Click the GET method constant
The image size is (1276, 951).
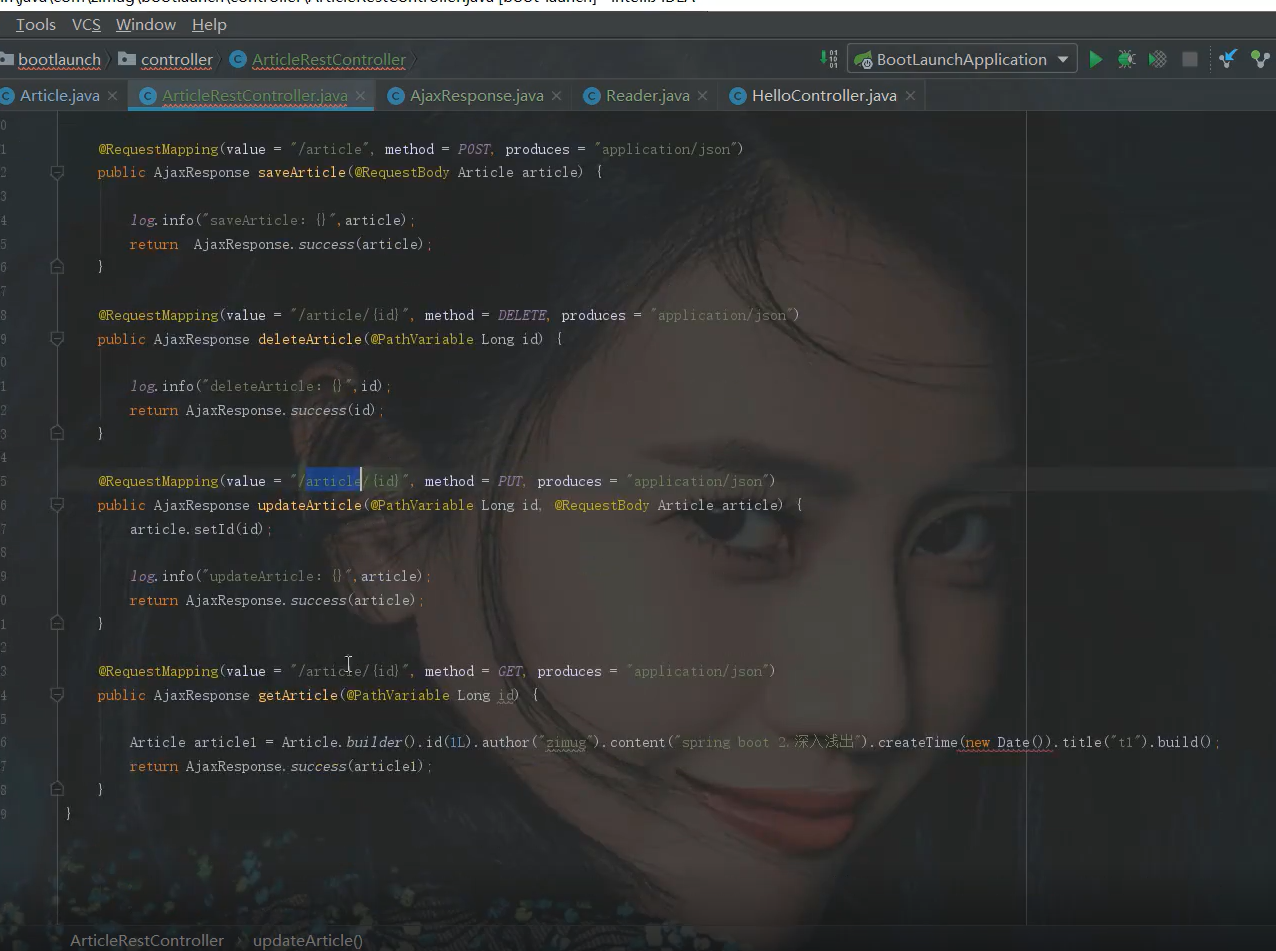510,671
